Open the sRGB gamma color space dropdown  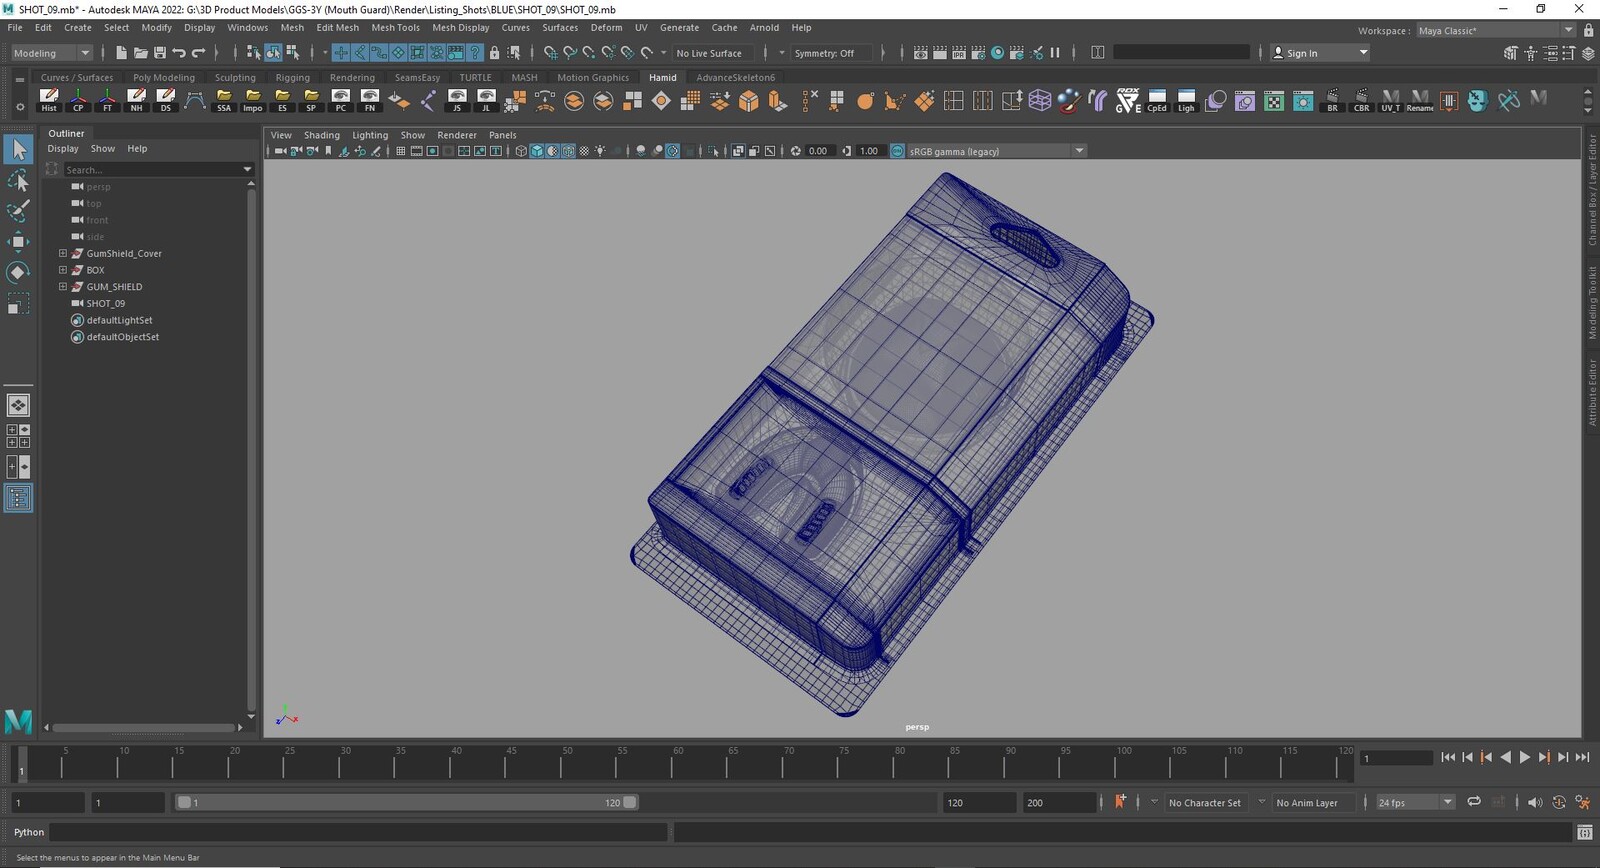[x=997, y=151]
